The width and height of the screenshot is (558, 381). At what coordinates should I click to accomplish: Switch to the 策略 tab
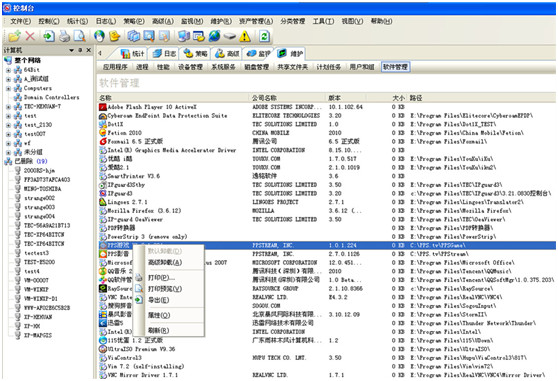coord(196,53)
